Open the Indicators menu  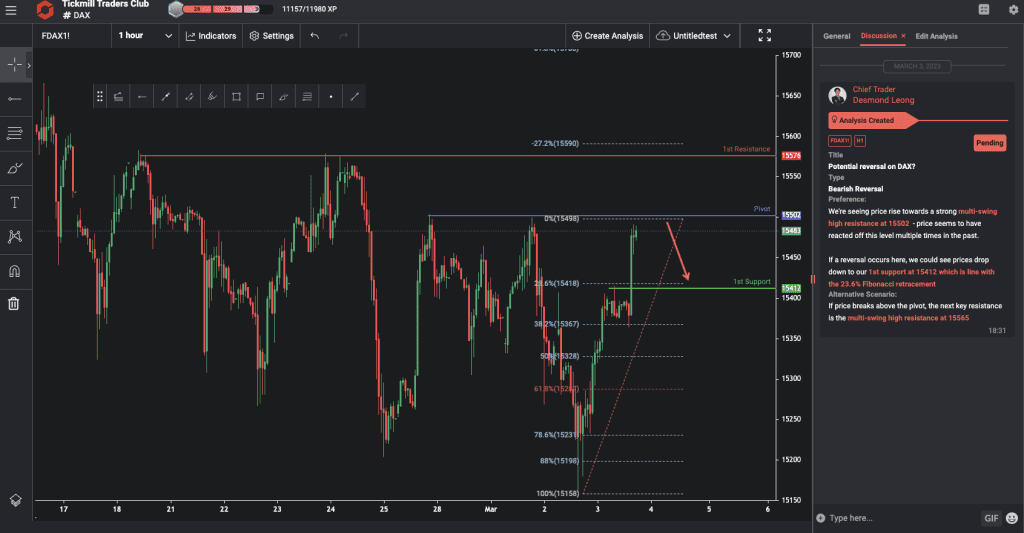211,36
